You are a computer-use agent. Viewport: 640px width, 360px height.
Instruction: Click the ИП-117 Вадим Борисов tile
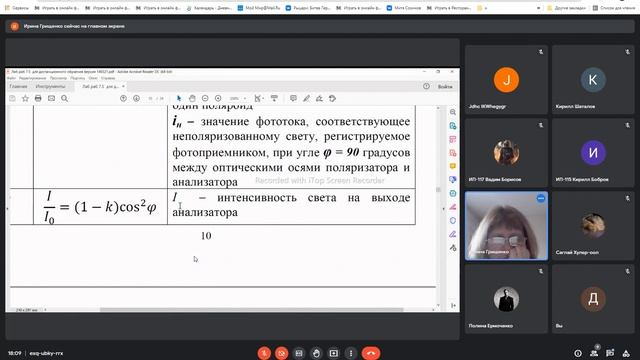tap(506, 153)
